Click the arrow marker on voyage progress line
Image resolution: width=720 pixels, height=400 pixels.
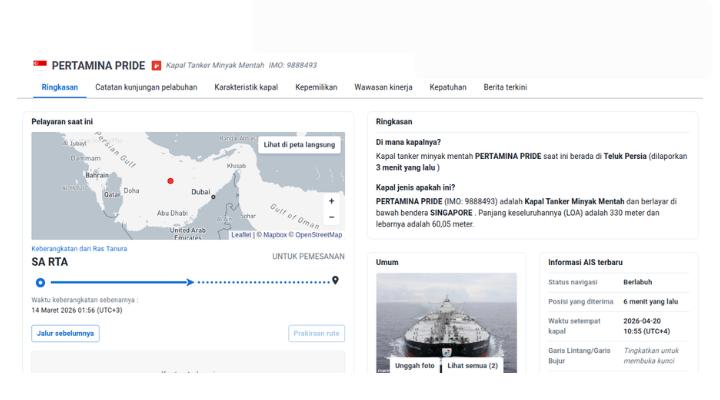190,281
